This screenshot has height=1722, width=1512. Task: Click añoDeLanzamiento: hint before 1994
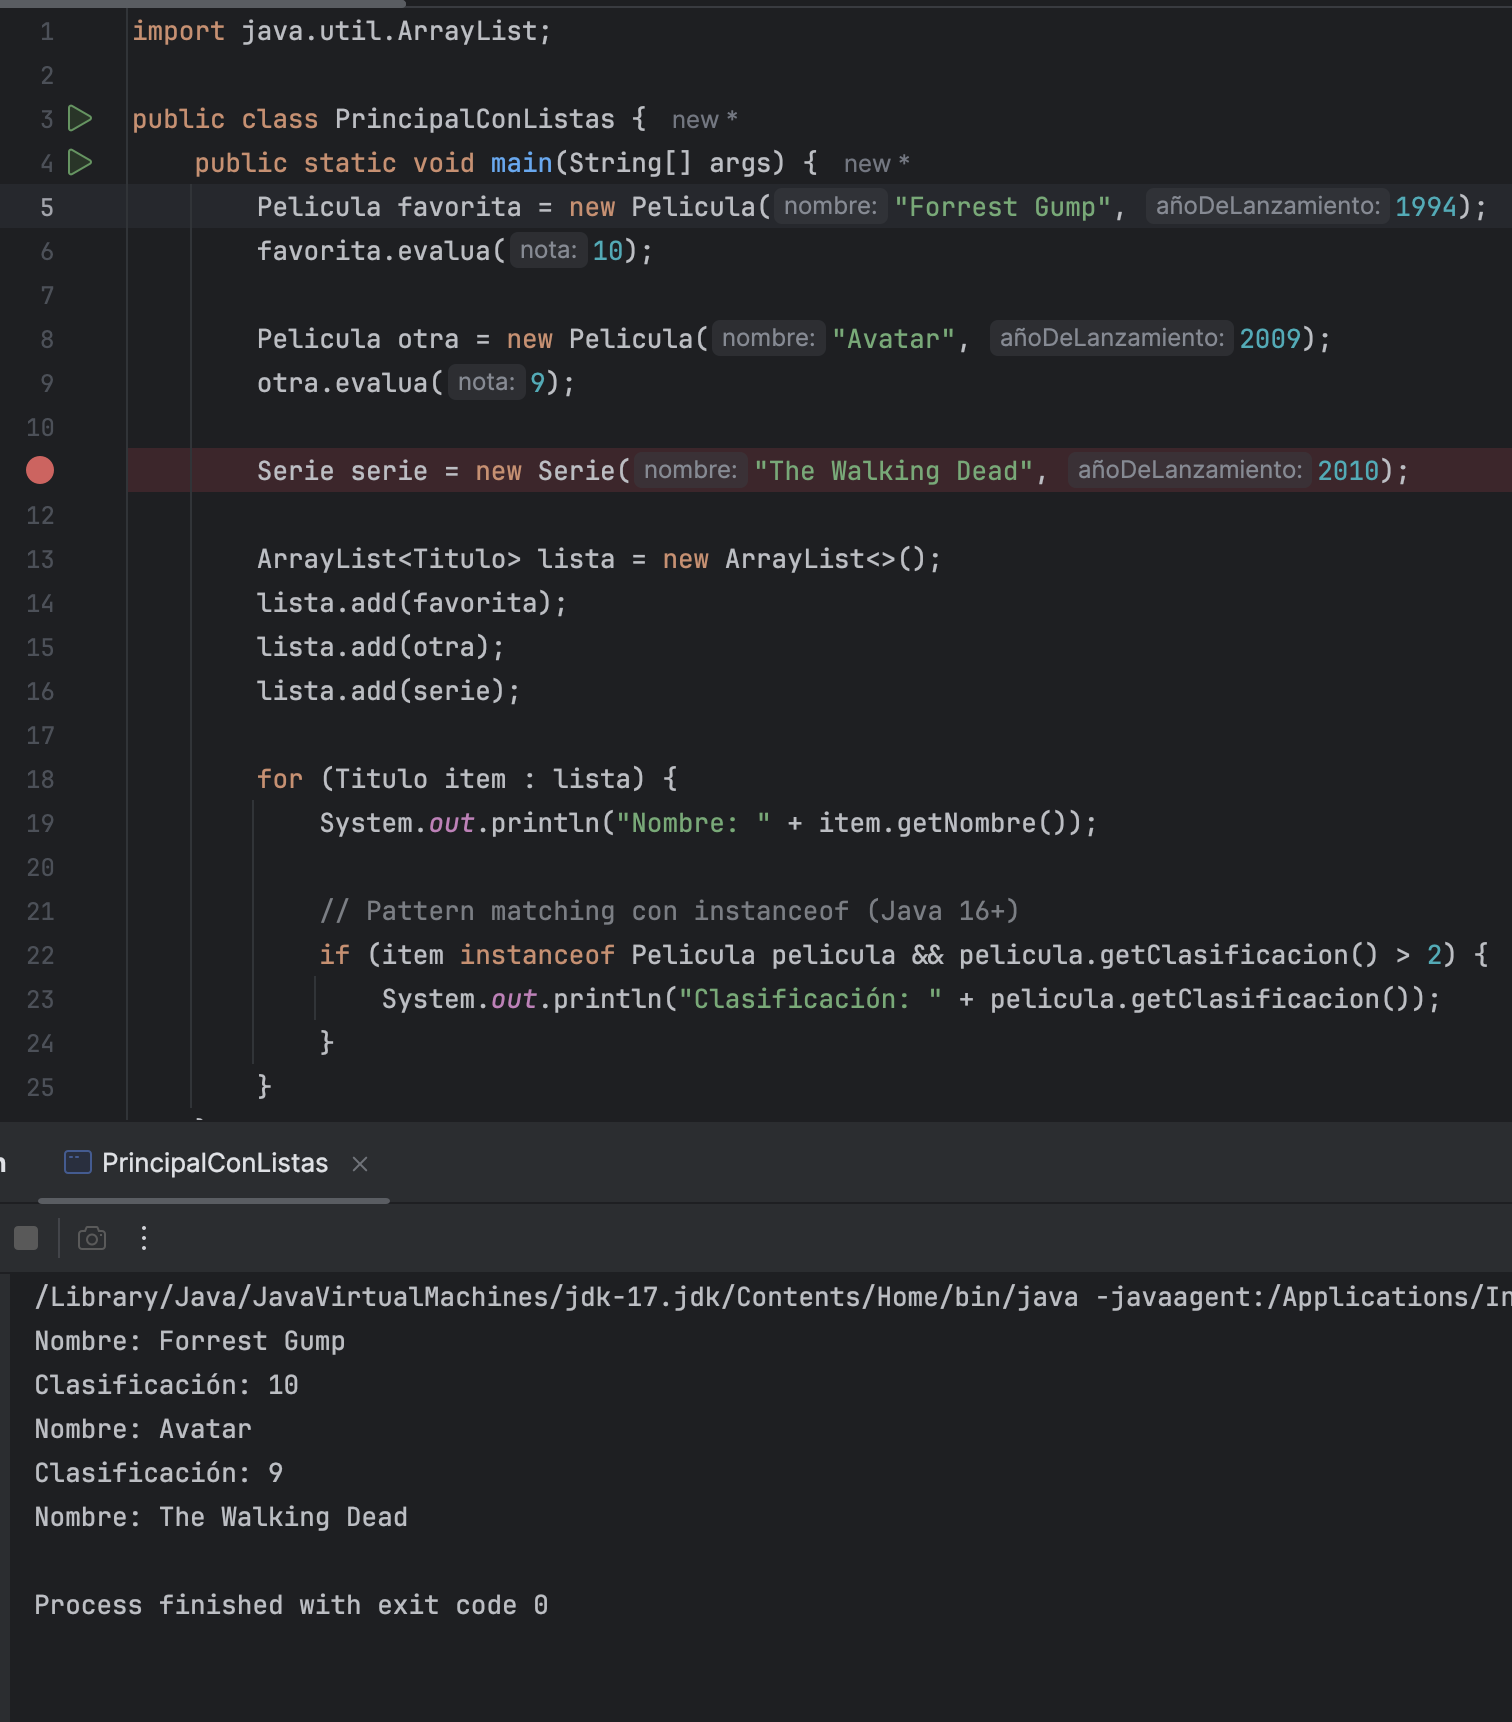[1267, 206]
